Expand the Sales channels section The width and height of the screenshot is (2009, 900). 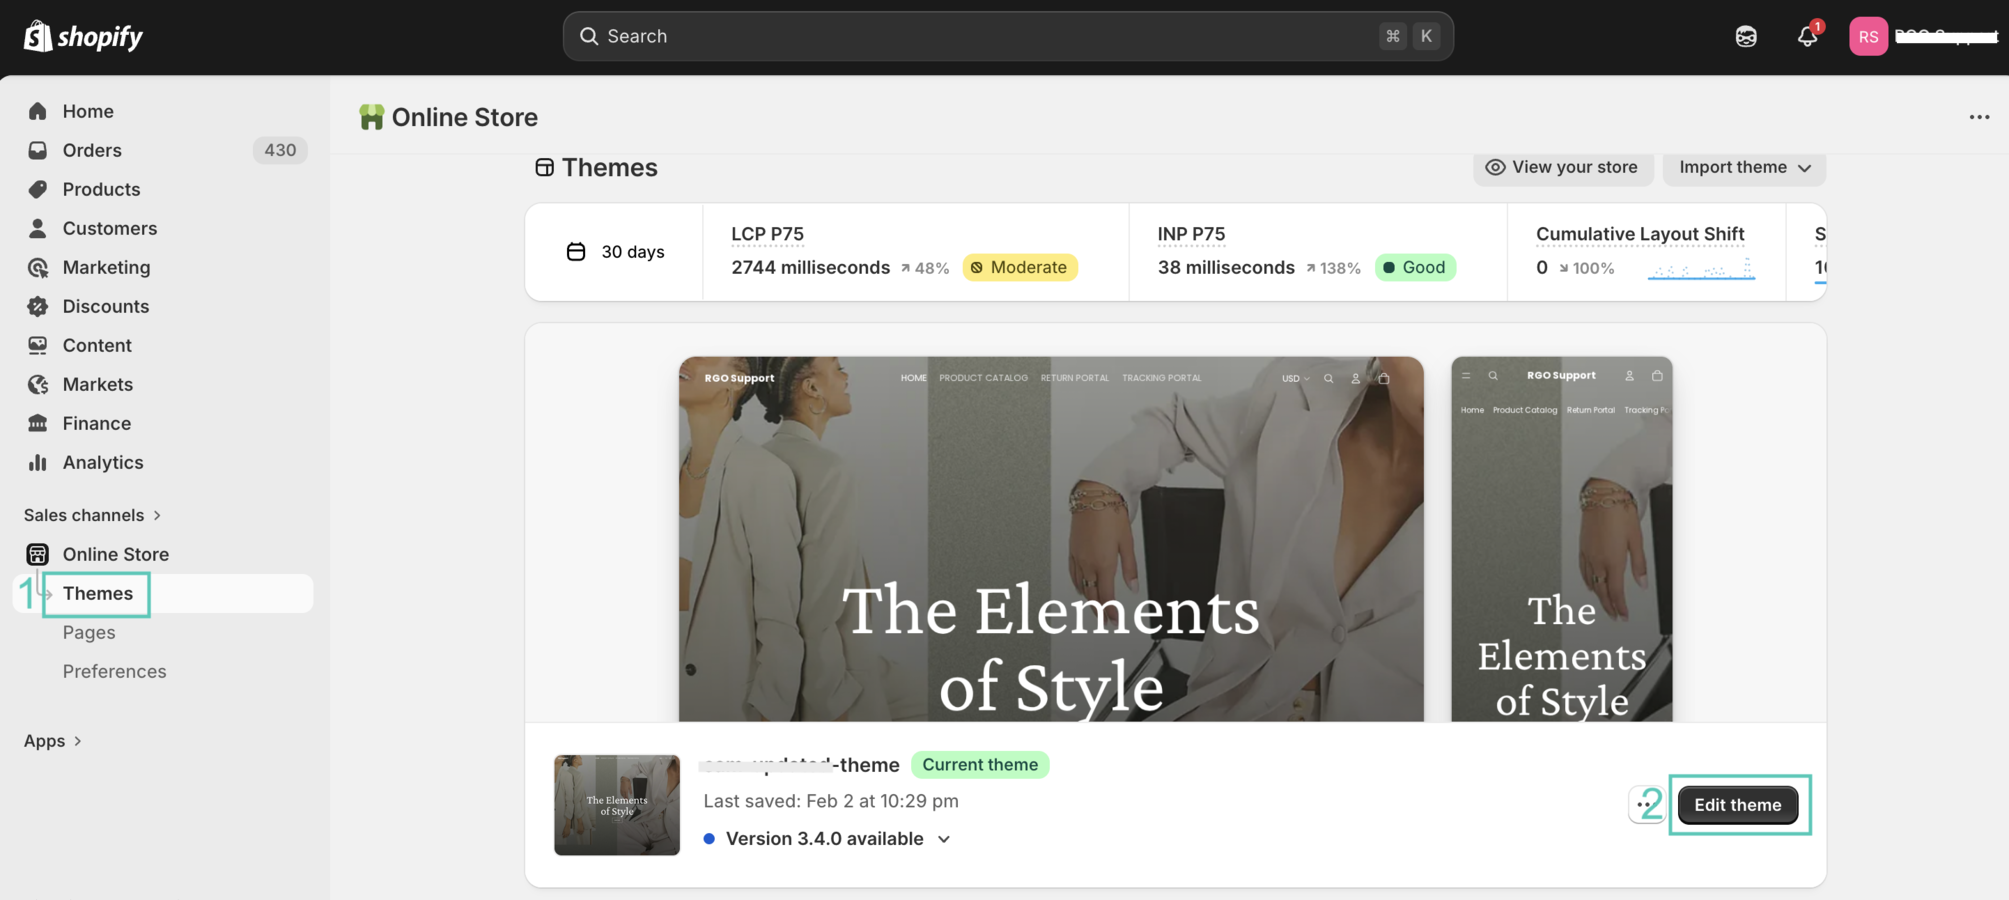[92, 515]
